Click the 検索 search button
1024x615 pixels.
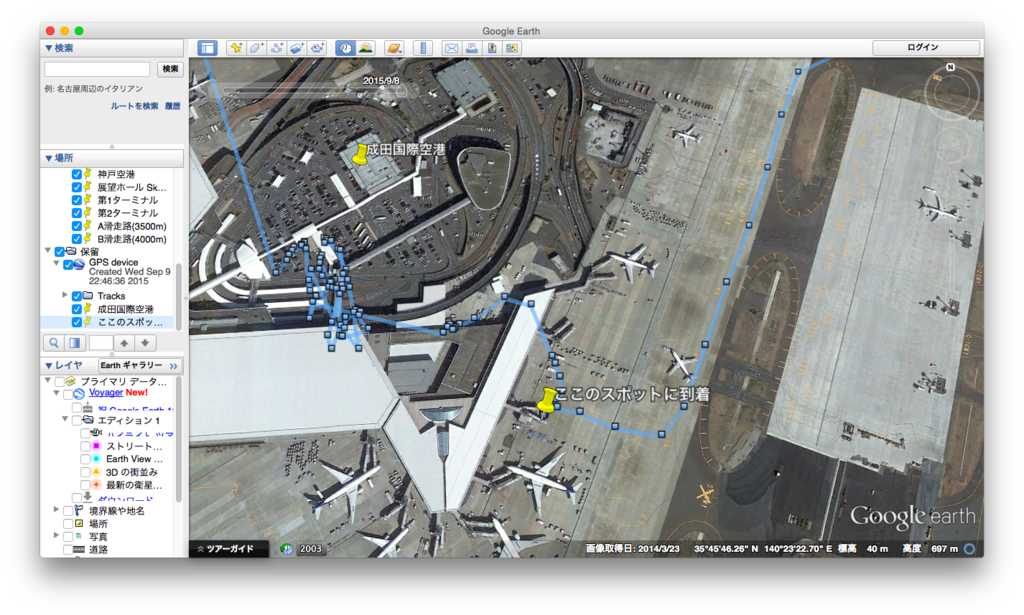tap(170, 69)
